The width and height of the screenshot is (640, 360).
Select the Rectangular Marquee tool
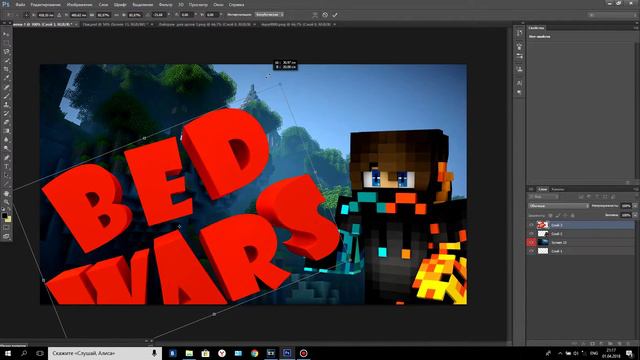click(6, 43)
